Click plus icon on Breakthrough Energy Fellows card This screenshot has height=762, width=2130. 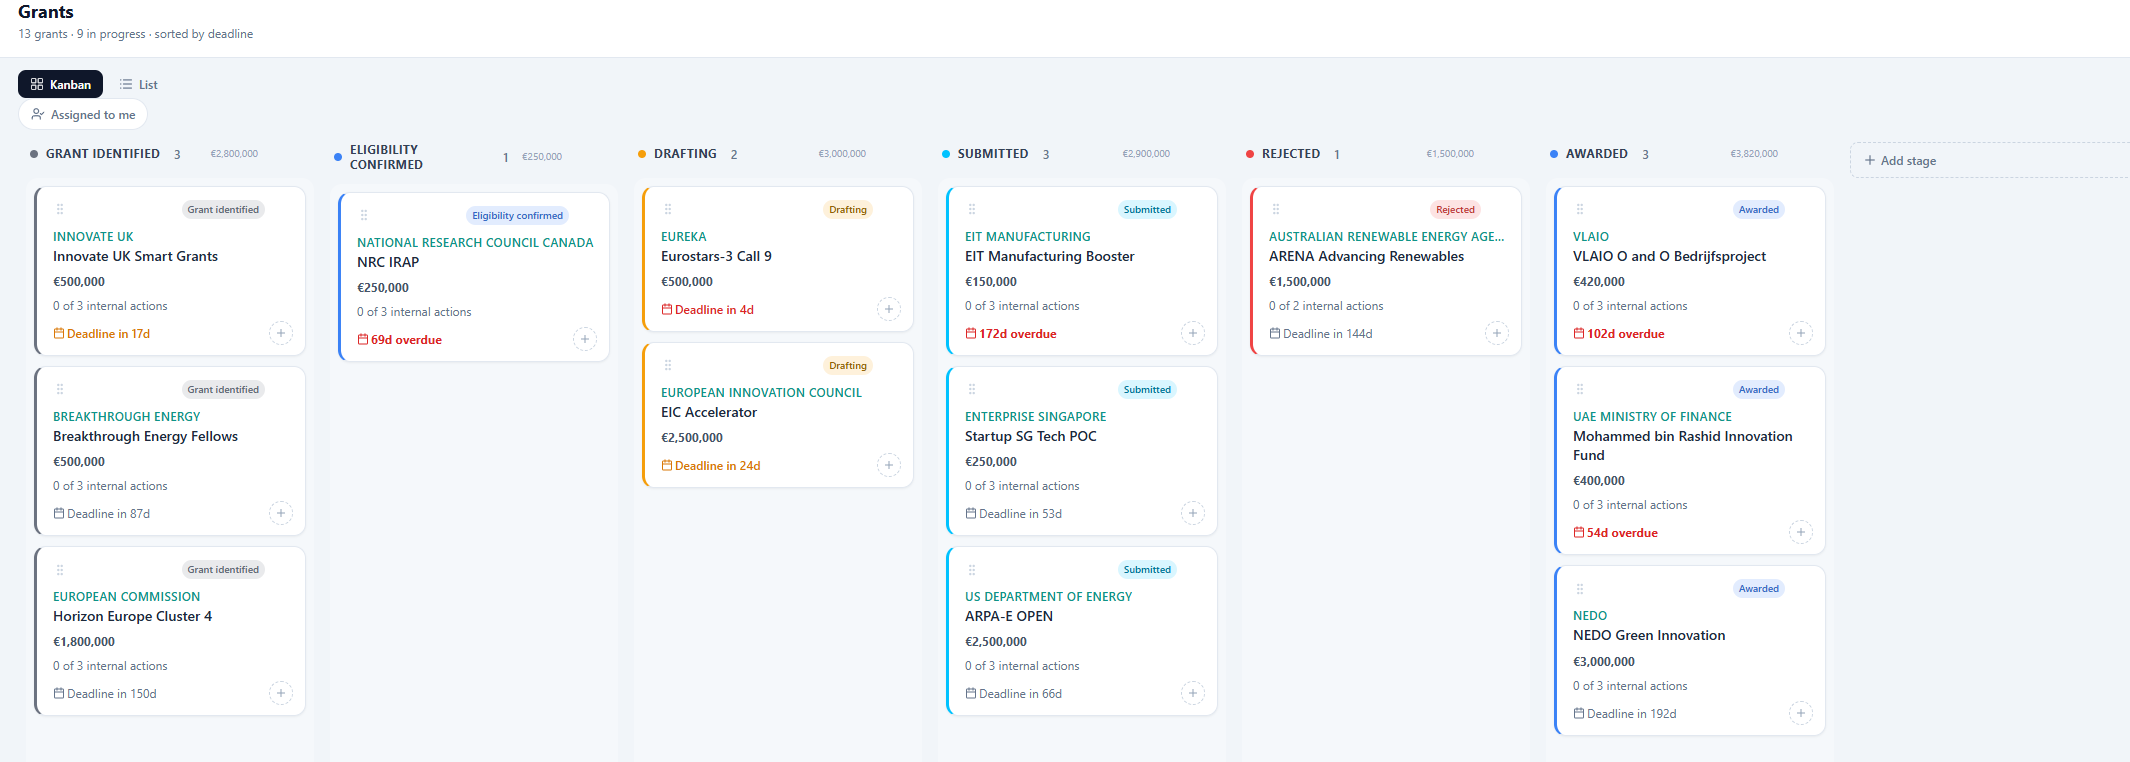click(281, 513)
